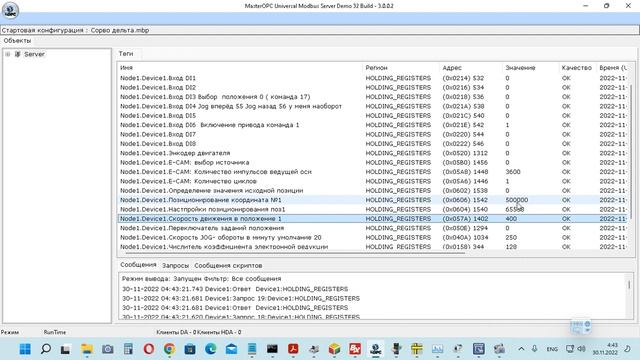640x360 pixels.
Task: Open the terminal window taskbar icon
Action: tap(272, 349)
